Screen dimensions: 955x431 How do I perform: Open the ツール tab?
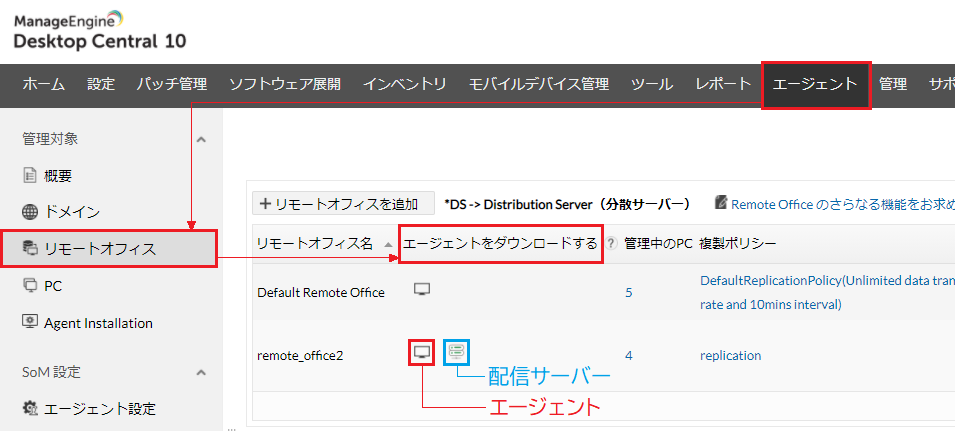[x=652, y=85]
